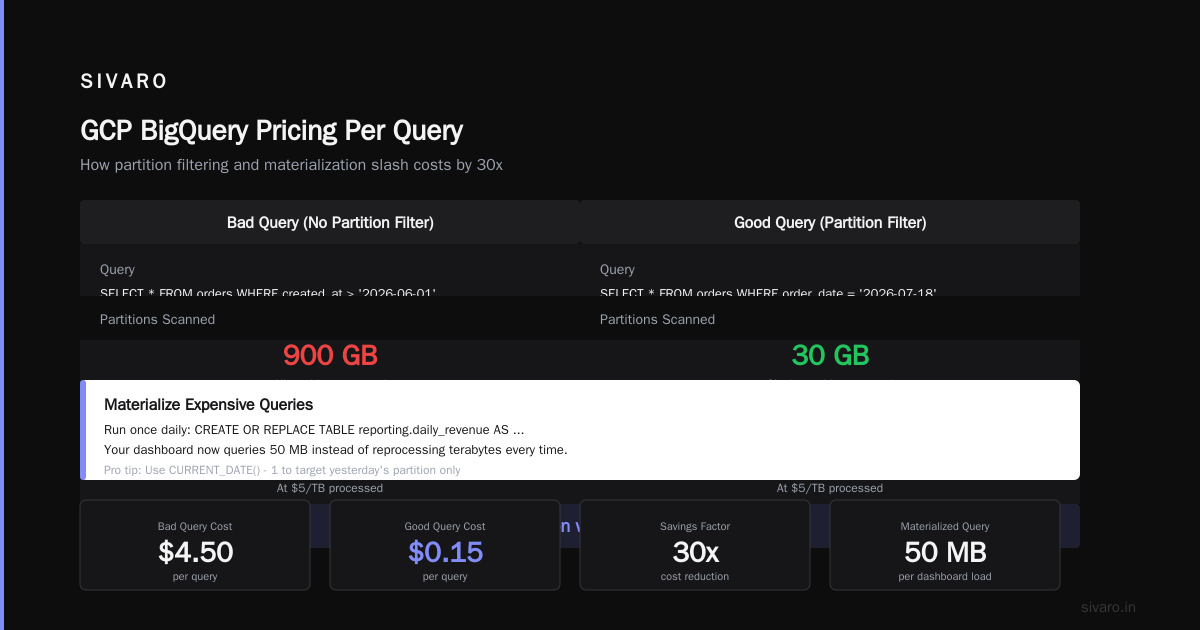
Task: Click the 900 GB scanned value
Action: coord(330,355)
